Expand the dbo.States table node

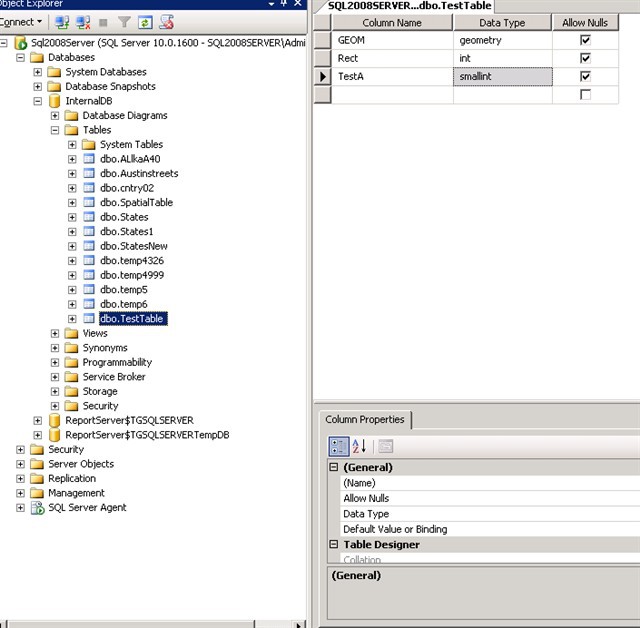pos(73,217)
